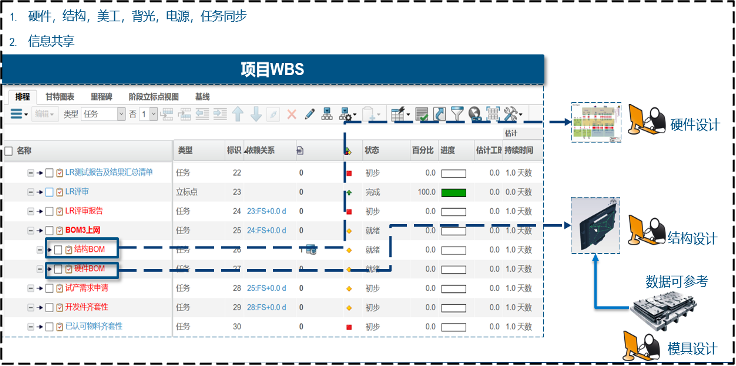The image size is (736, 366).
Task: Switch to the 甘特图表 tab
Action: (60, 97)
